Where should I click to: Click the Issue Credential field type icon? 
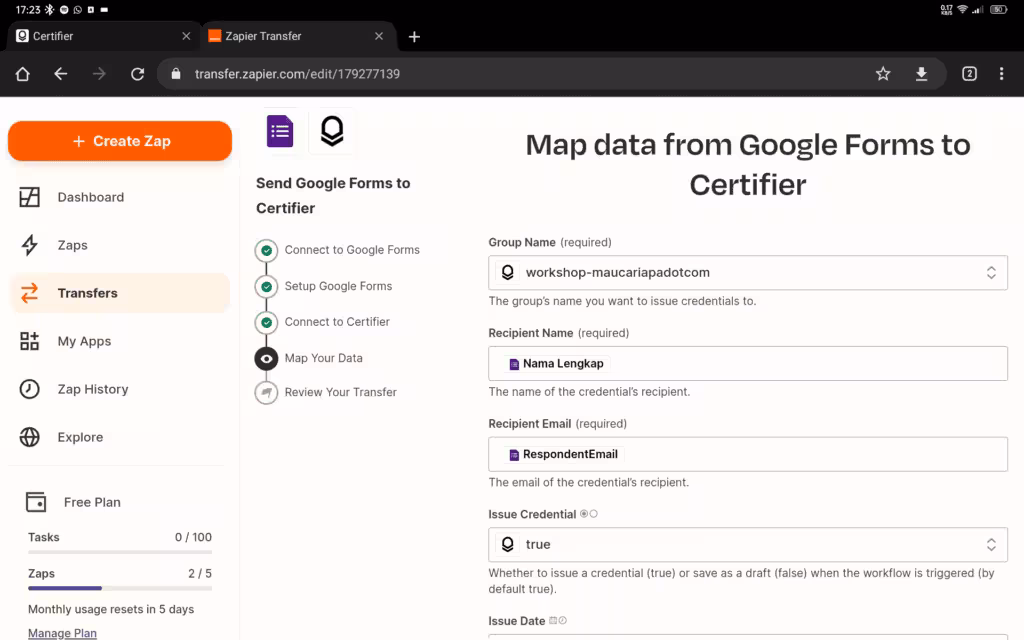tap(588, 514)
